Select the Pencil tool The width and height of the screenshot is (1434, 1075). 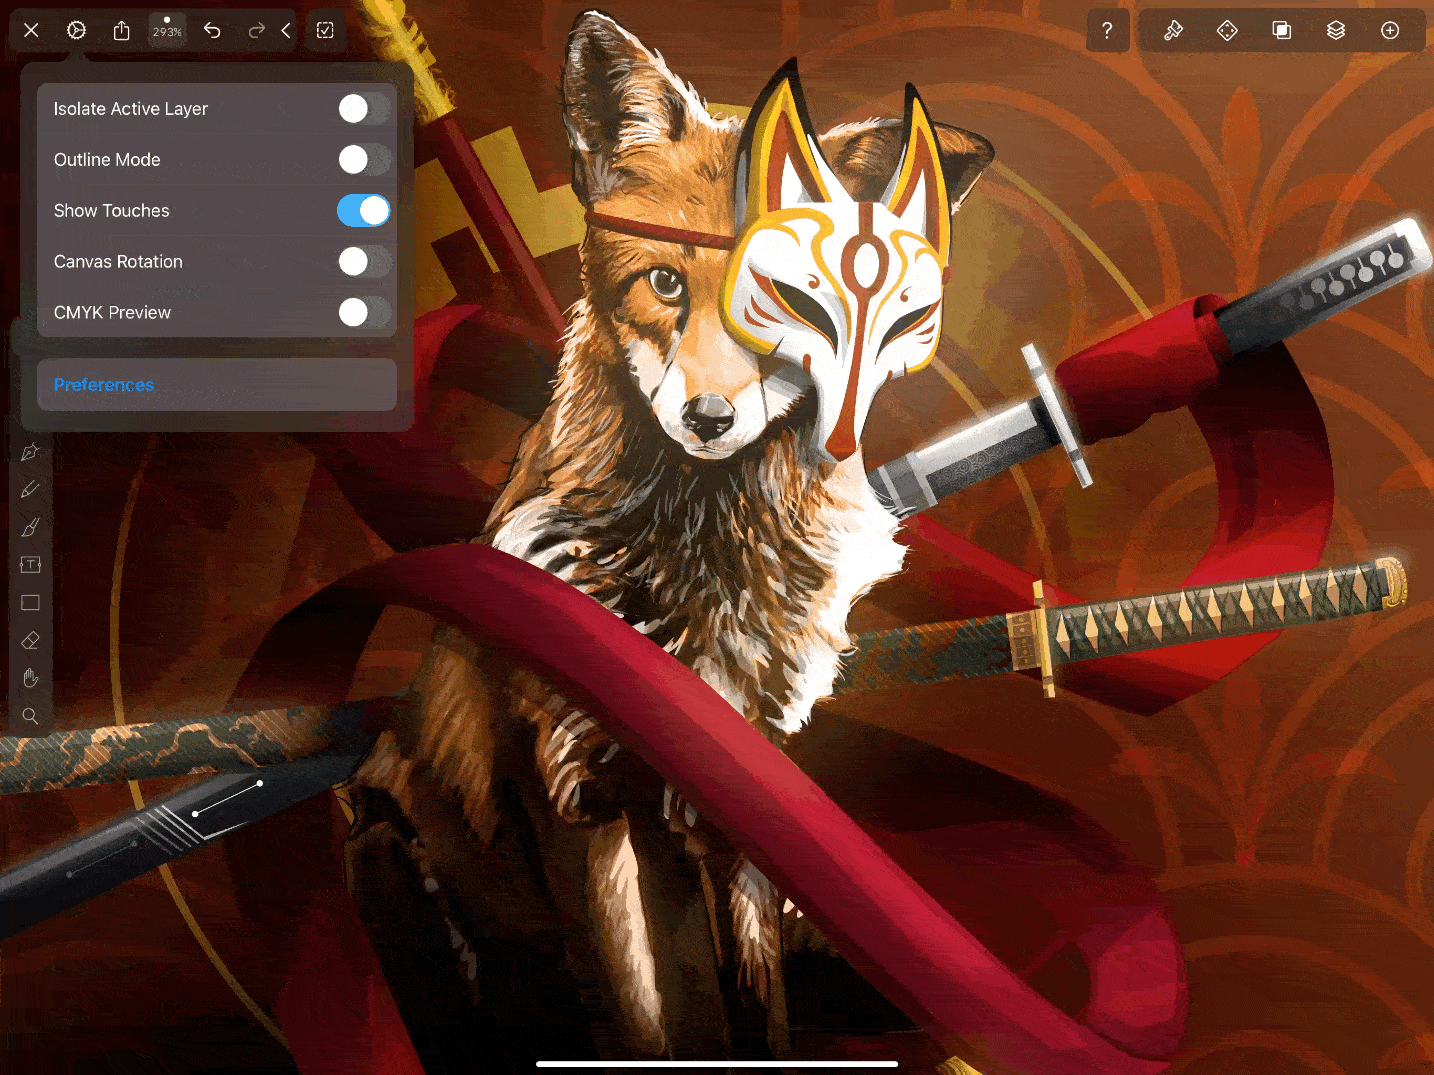point(30,489)
